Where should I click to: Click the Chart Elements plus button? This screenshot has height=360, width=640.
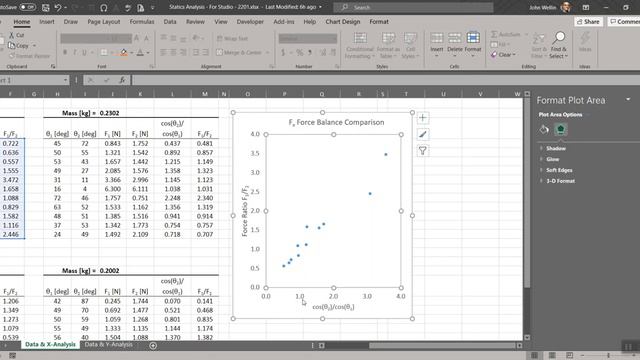click(x=423, y=118)
